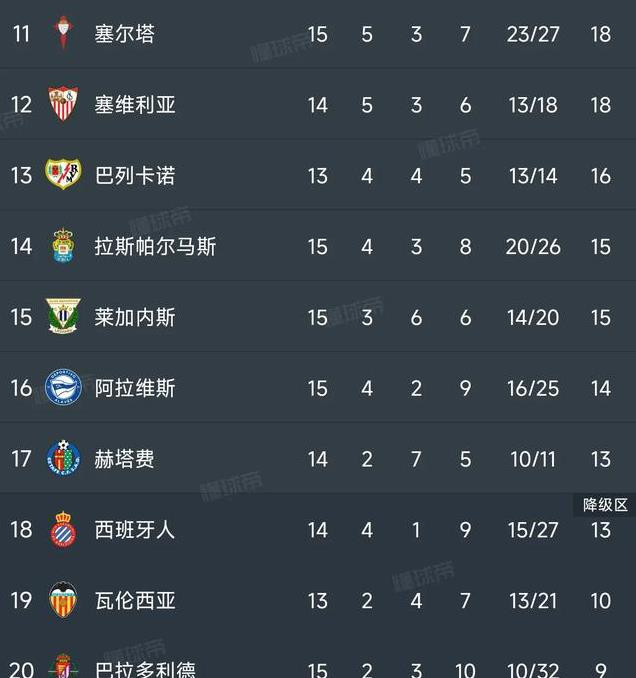Tap the 莱加内斯 team name
636x678 pixels.
tap(135, 317)
